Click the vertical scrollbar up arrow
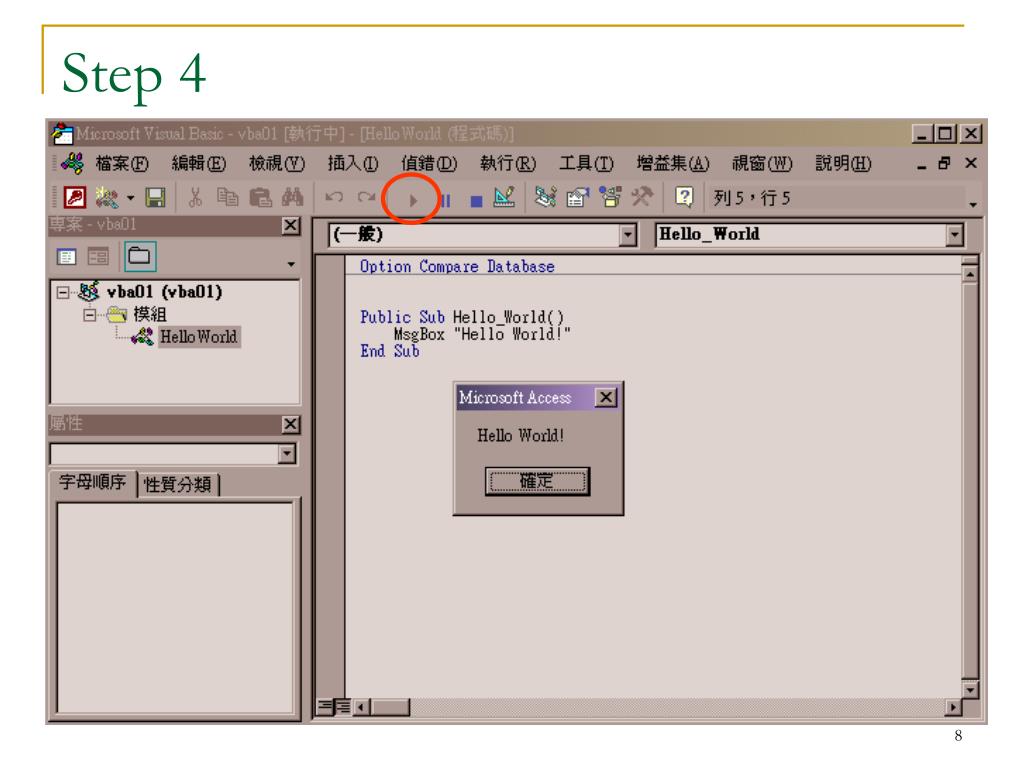 point(970,274)
